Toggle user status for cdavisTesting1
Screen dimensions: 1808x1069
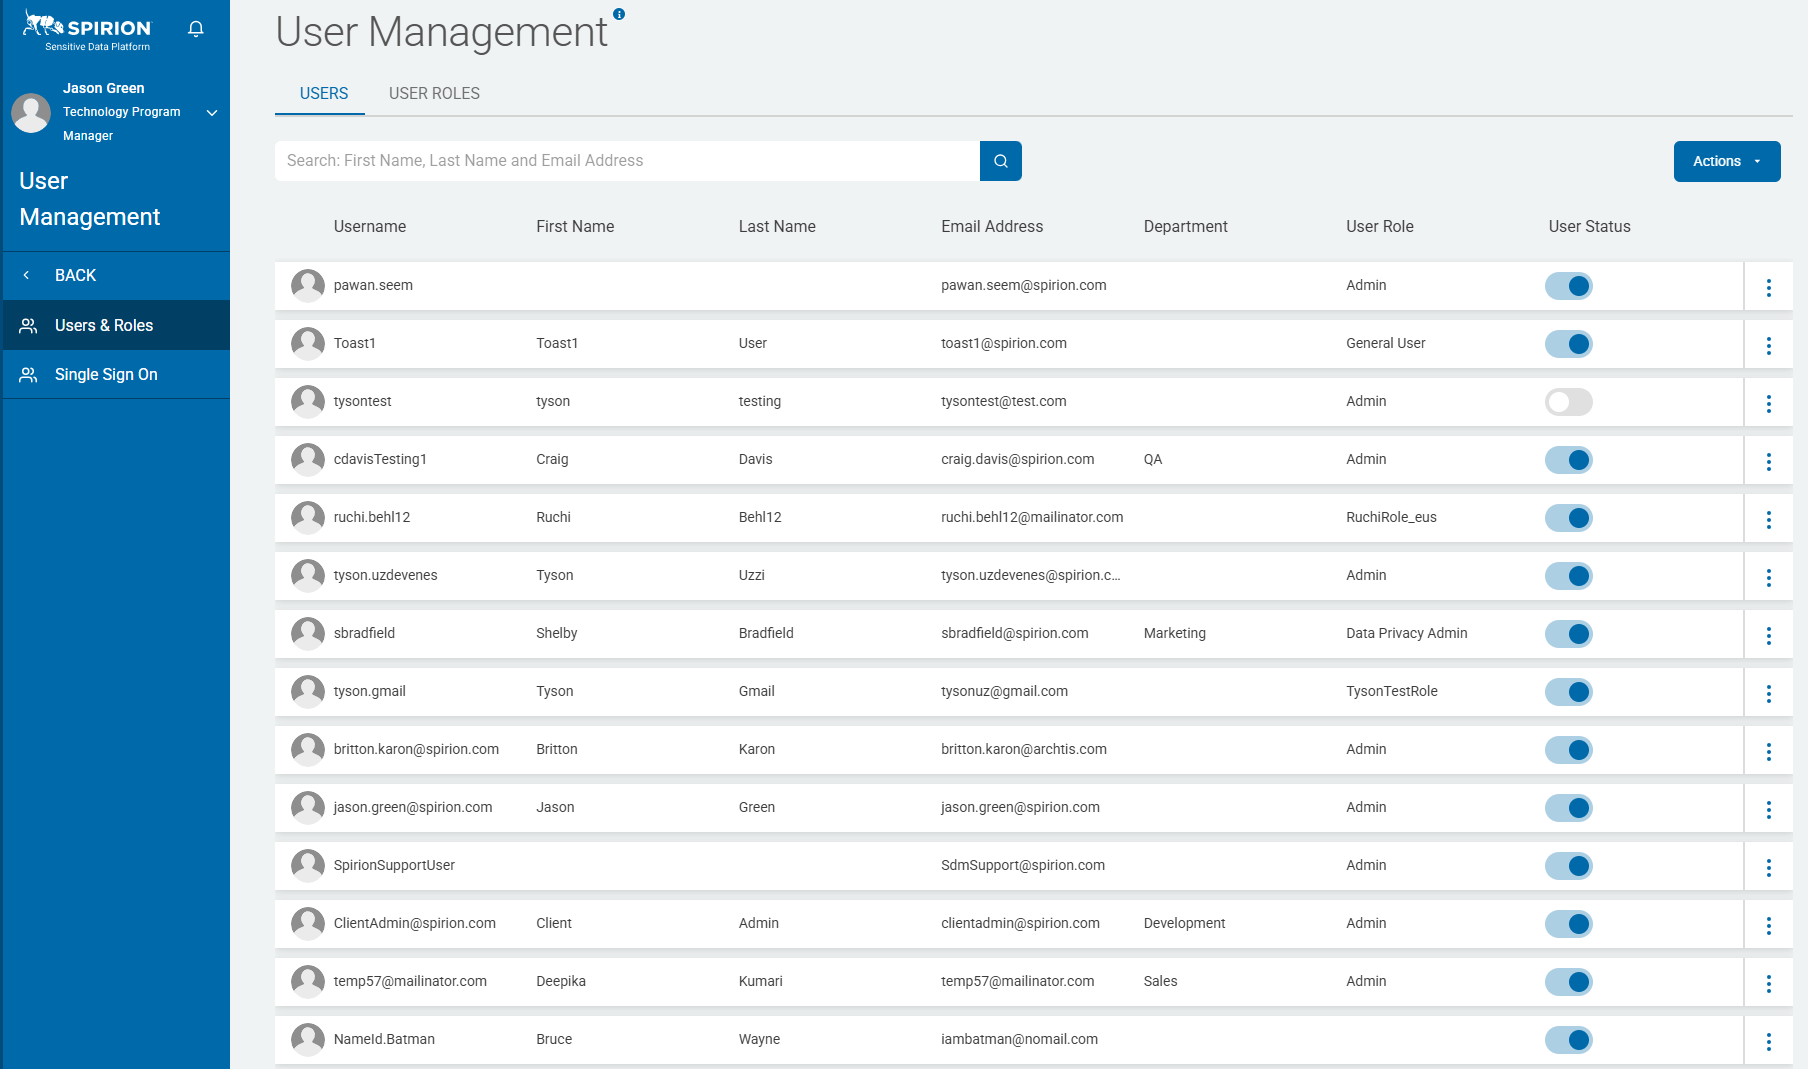pos(1568,460)
